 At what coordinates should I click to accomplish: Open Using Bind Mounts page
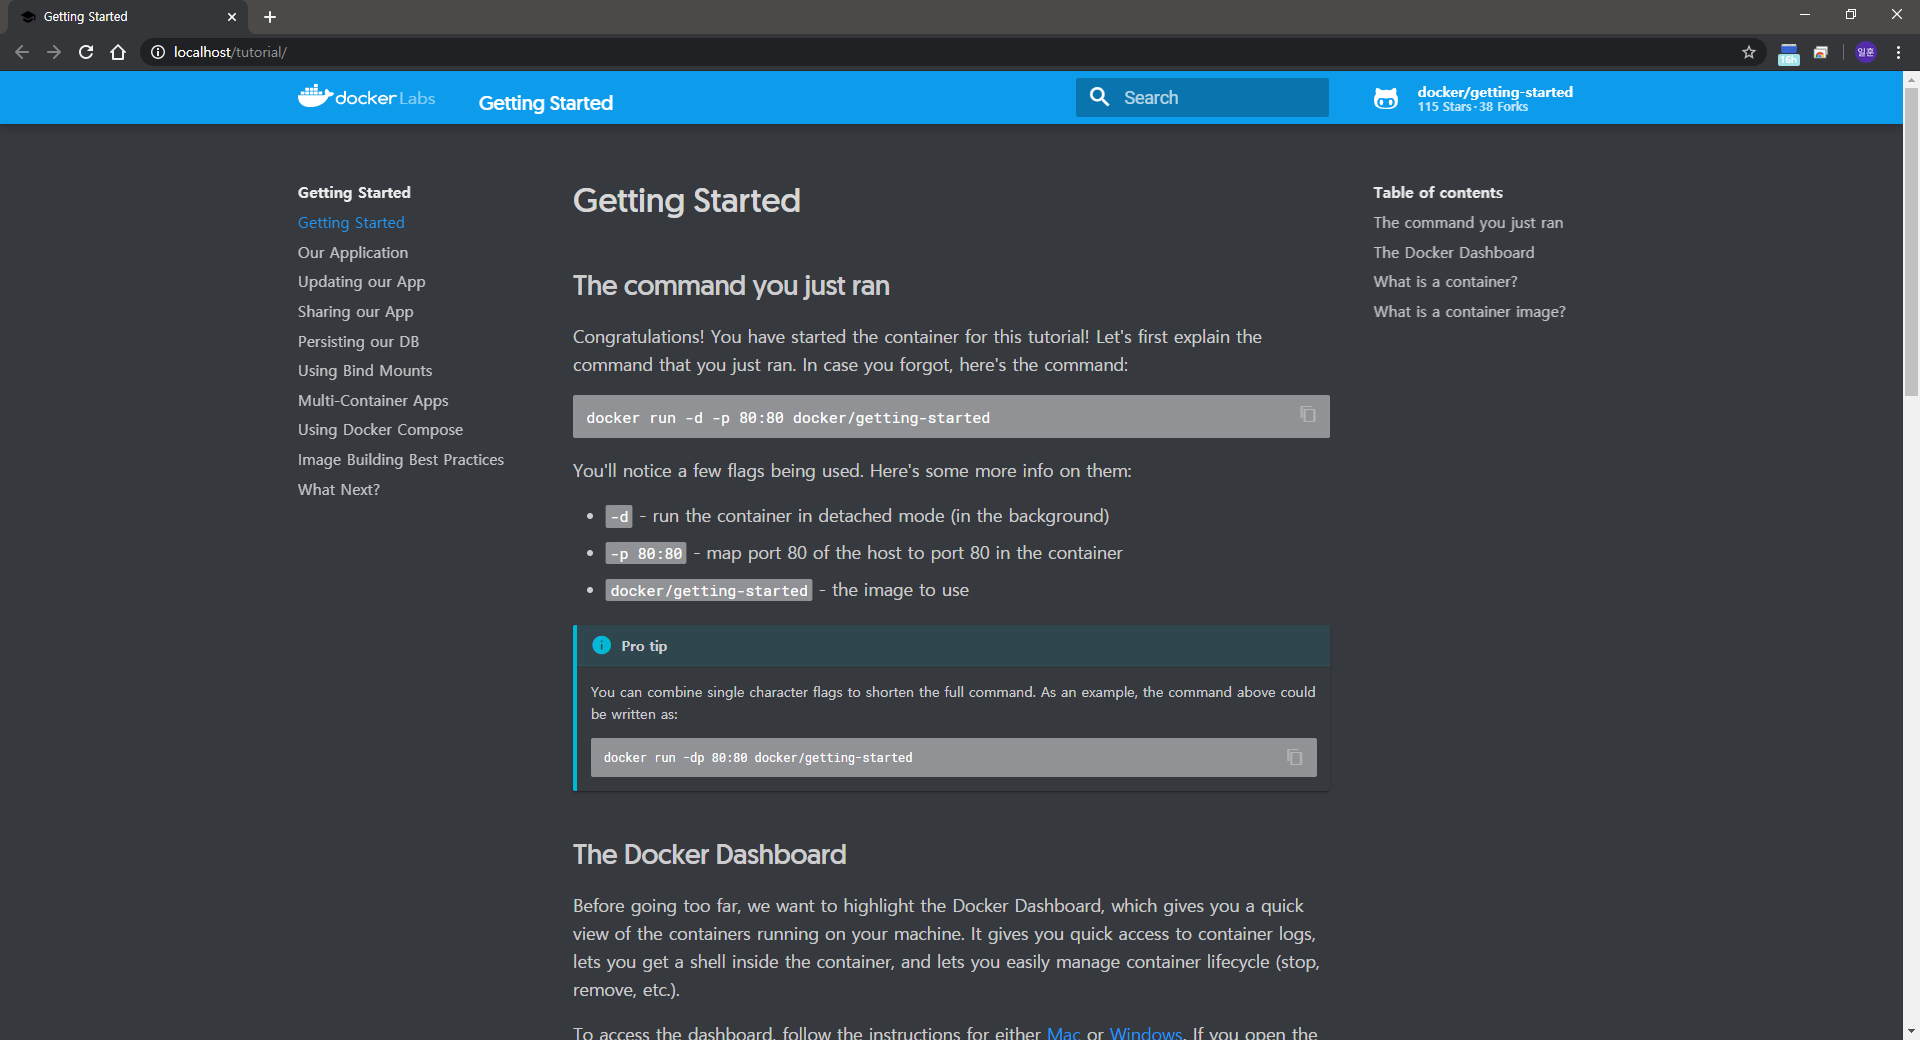pos(365,370)
